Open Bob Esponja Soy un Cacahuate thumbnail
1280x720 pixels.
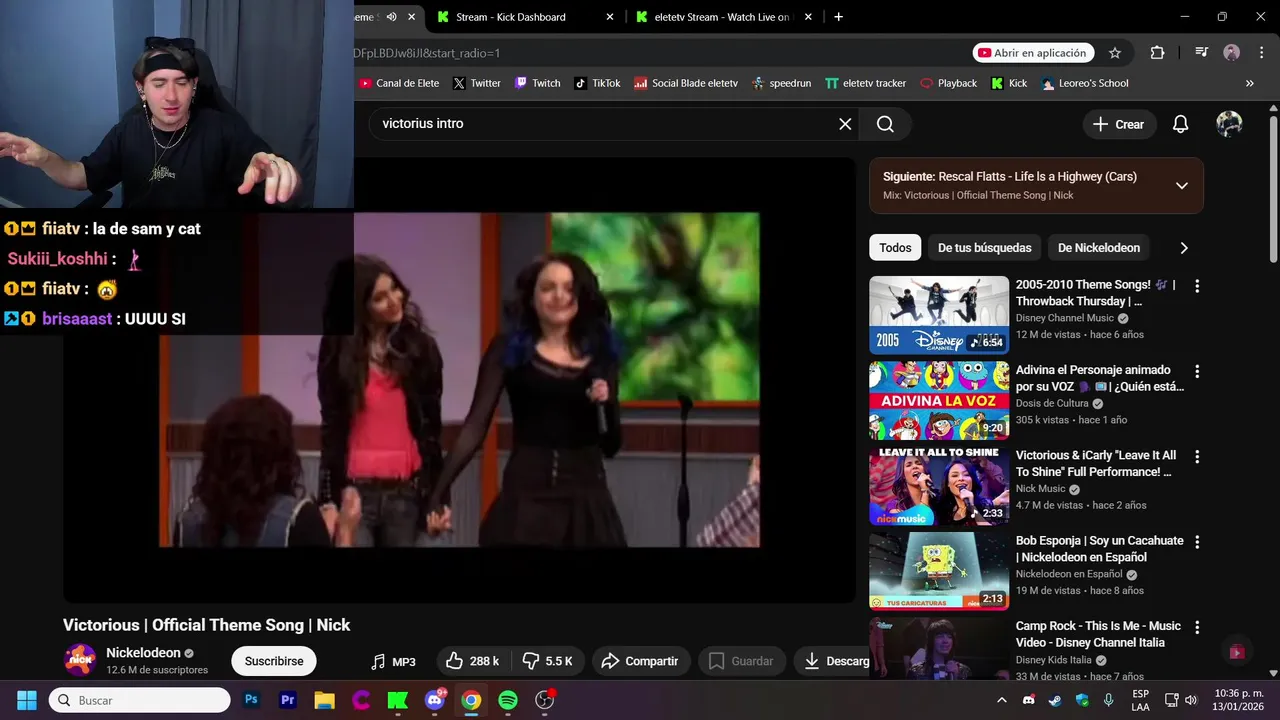click(x=939, y=571)
